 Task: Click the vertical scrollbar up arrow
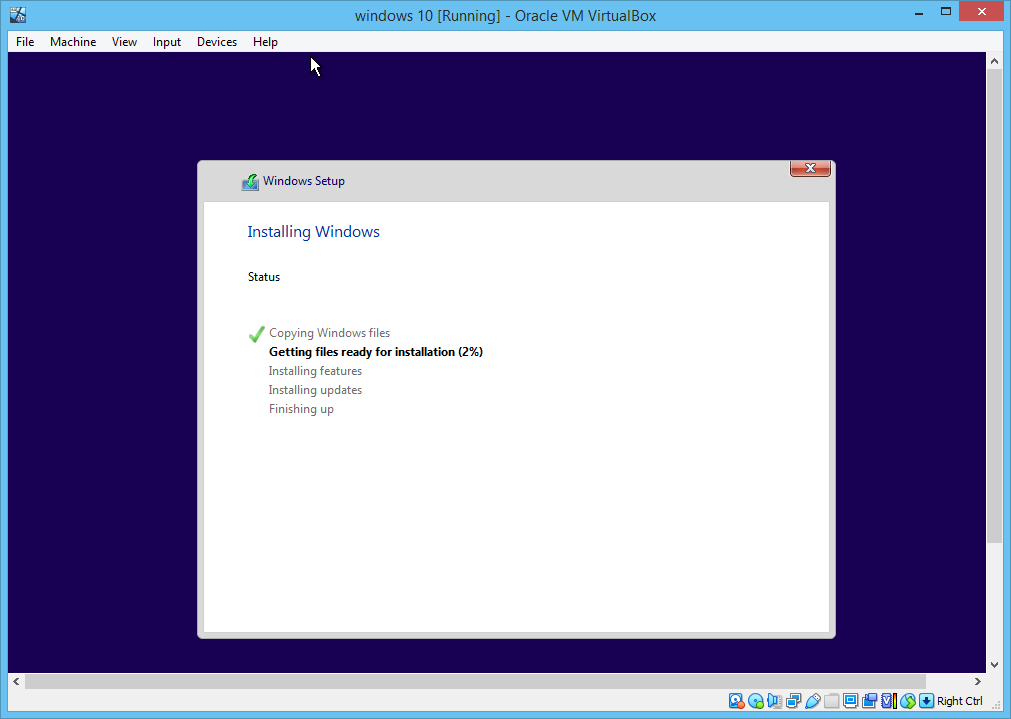[x=994, y=61]
